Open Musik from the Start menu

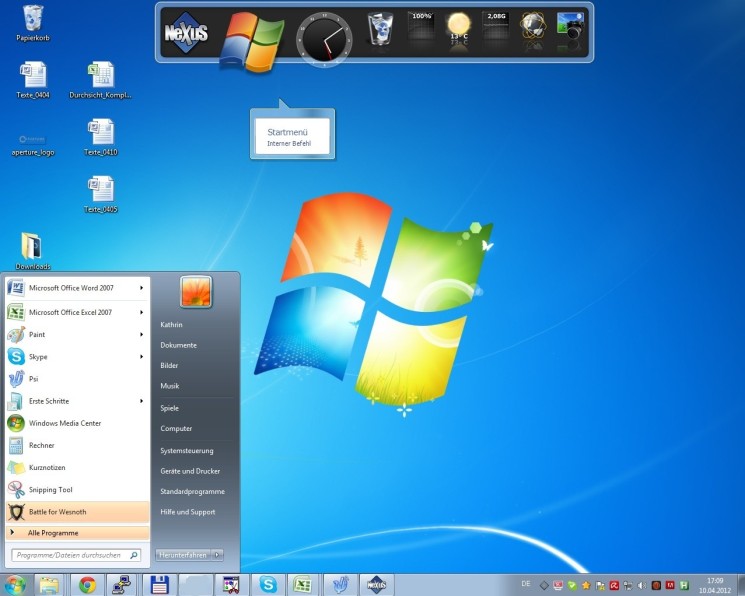pyautogui.click(x=170, y=386)
